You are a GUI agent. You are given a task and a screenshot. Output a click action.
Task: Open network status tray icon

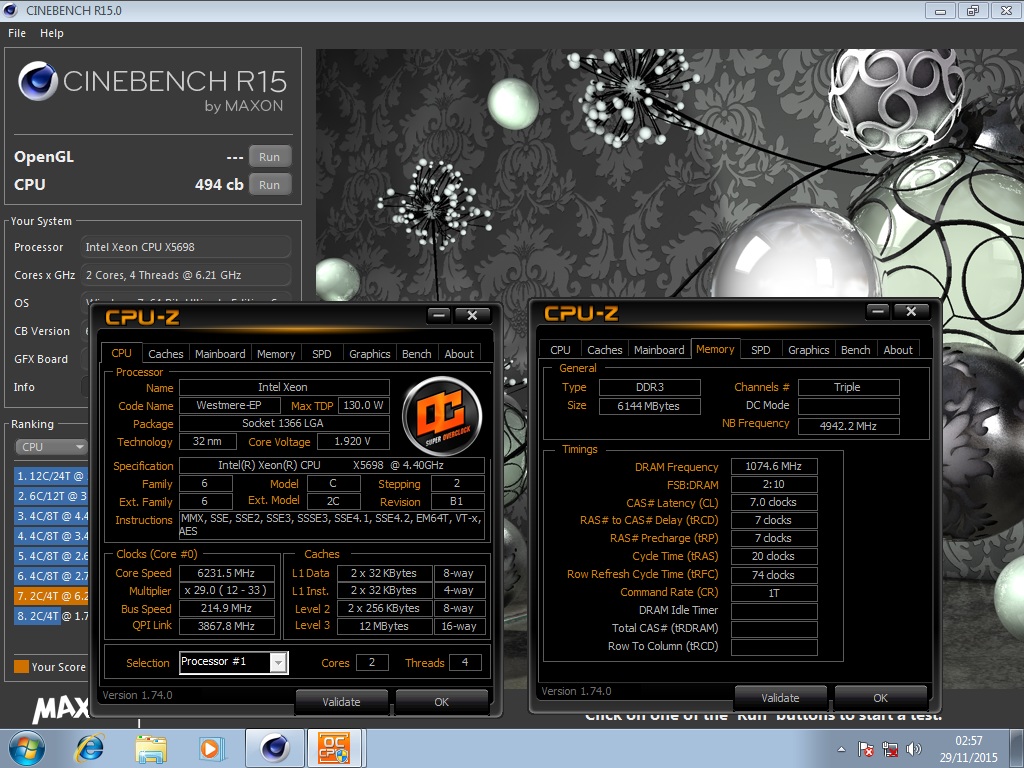click(889, 749)
